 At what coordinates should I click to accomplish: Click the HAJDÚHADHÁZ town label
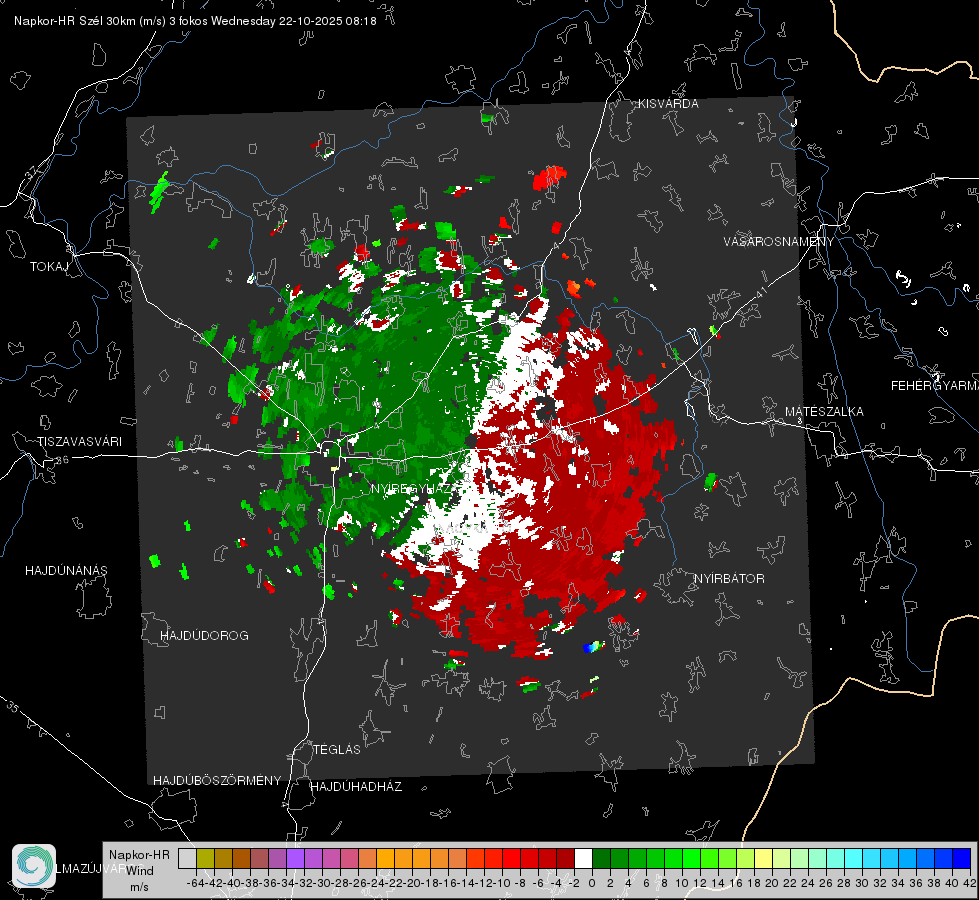click(x=357, y=787)
